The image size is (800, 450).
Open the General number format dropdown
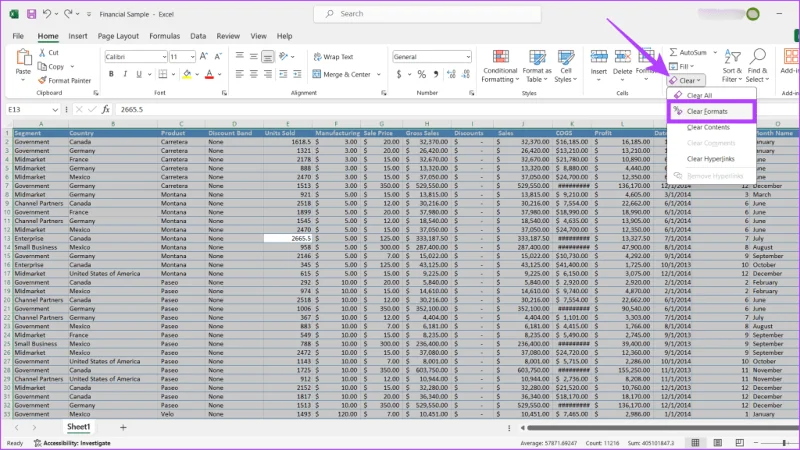coord(468,57)
